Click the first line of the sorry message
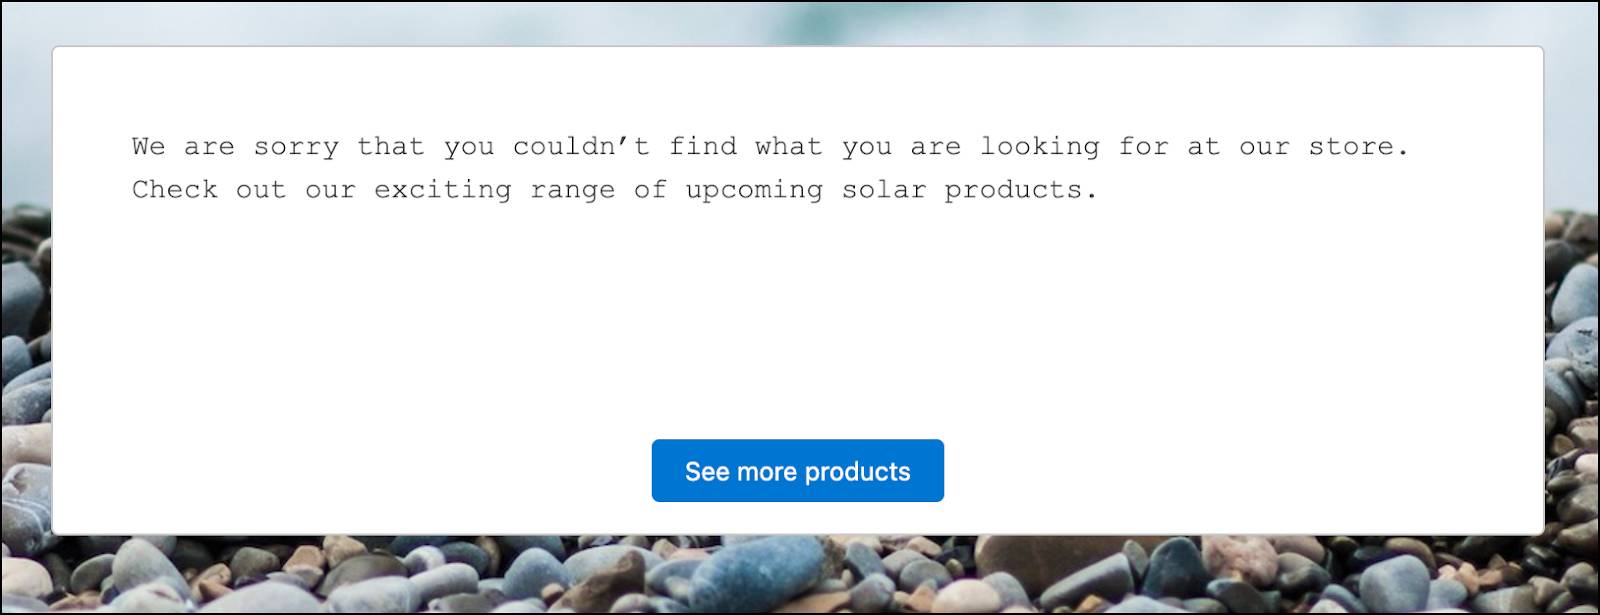 point(770,145)
